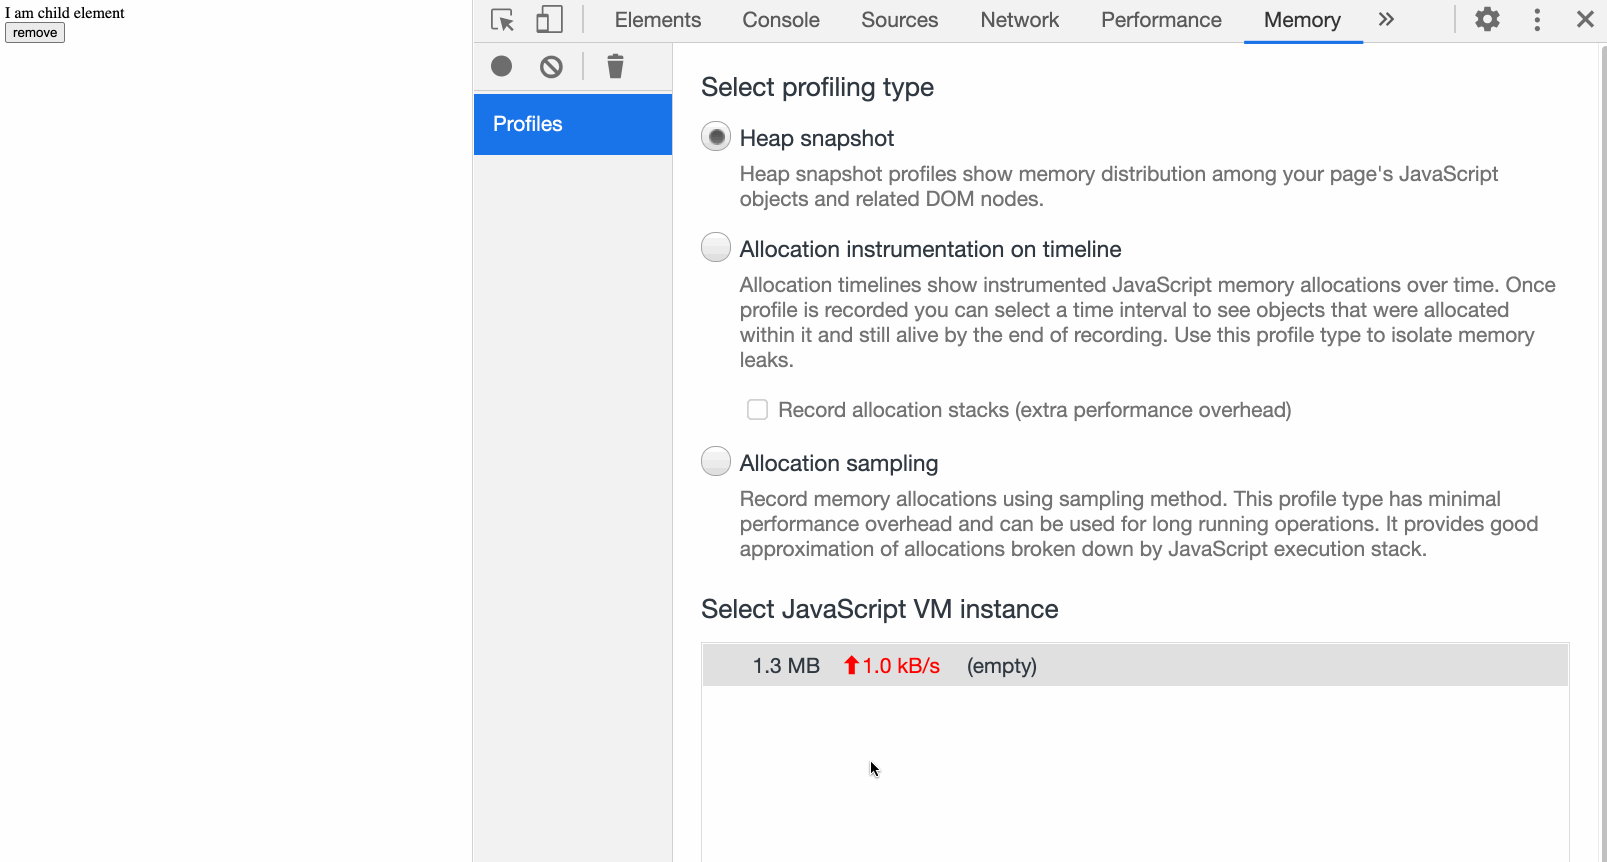Select the 1.3 MB VM instance row

coord(1135,666)
